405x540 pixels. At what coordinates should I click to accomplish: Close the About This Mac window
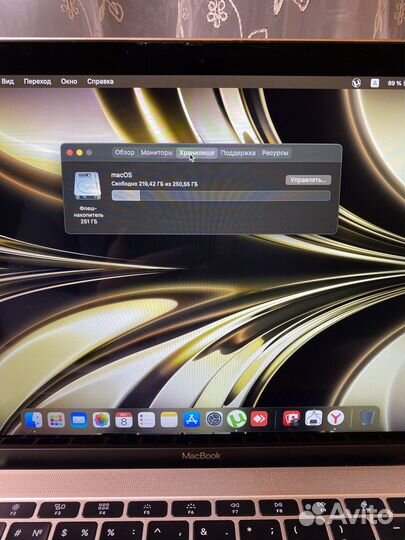pos(70,153)
